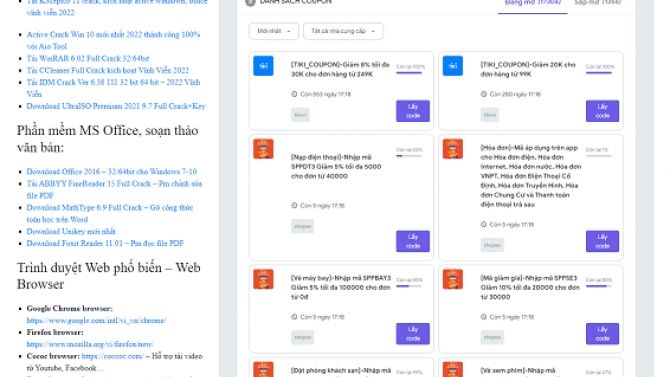This screenshot has width=670, height=377.
Task: Click the Còn 280 ngày expiry text
Action: 515,94
